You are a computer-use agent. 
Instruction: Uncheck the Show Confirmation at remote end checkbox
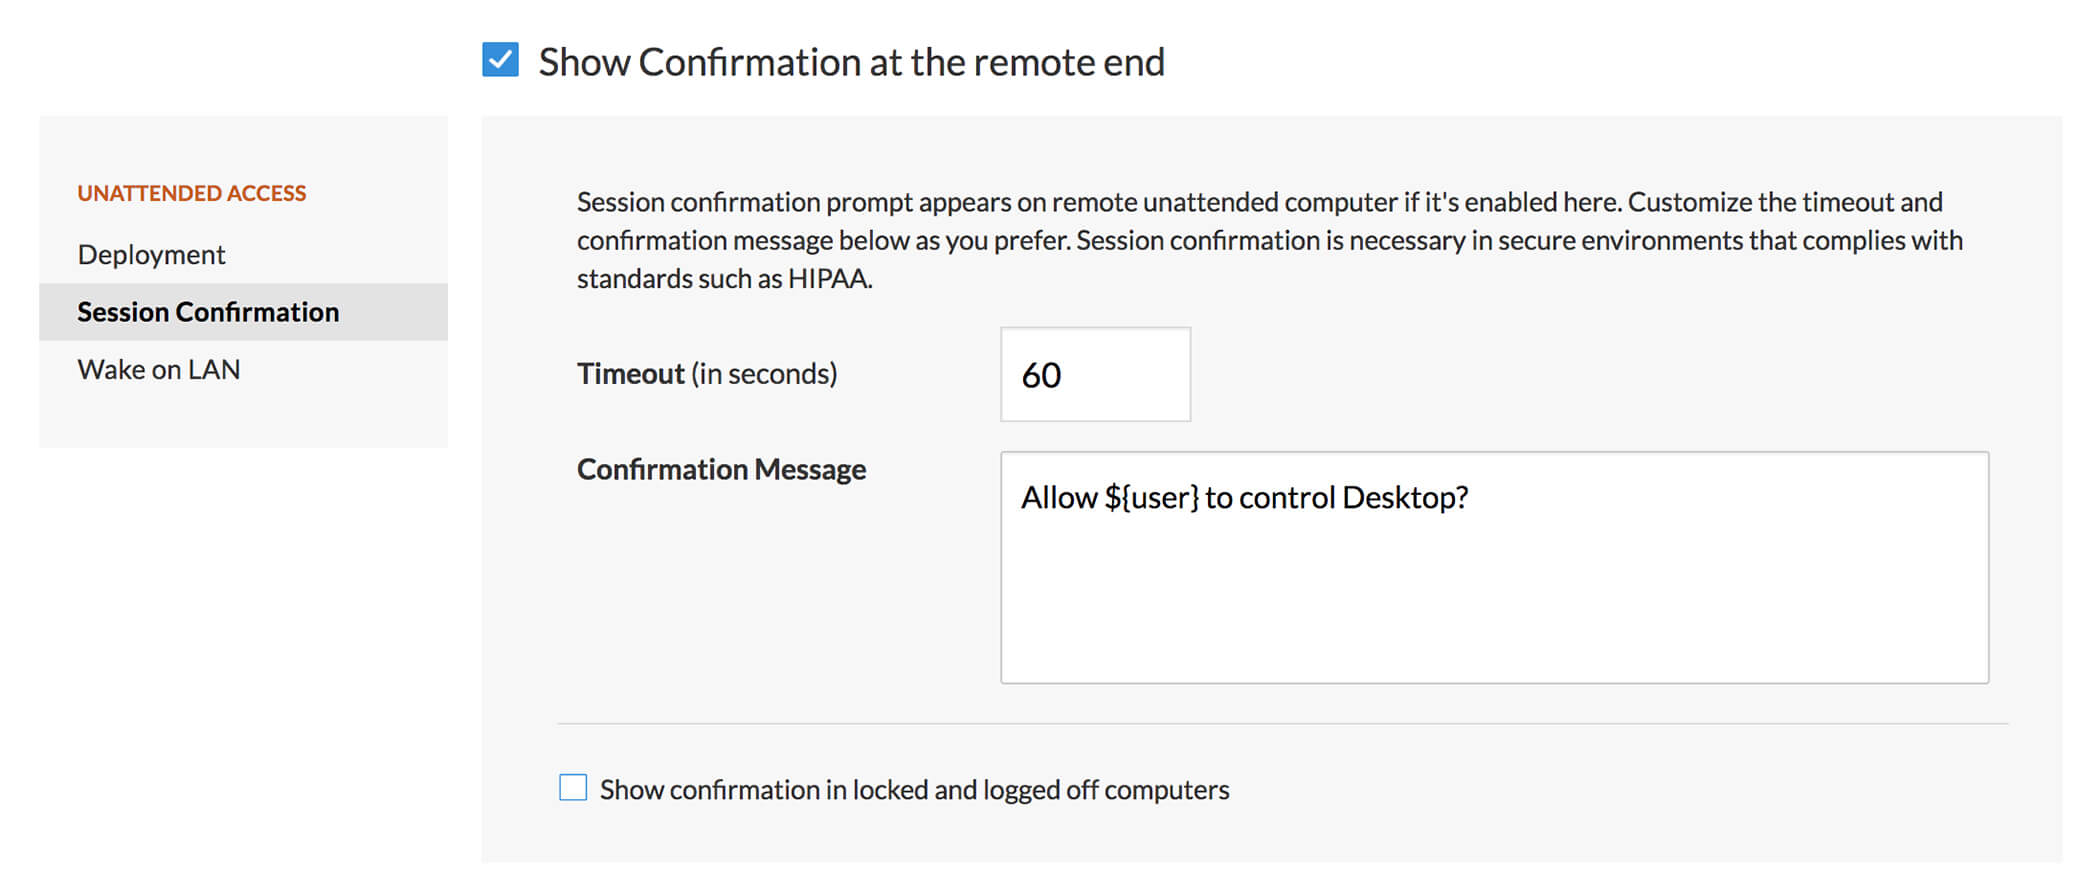point(500,60)
